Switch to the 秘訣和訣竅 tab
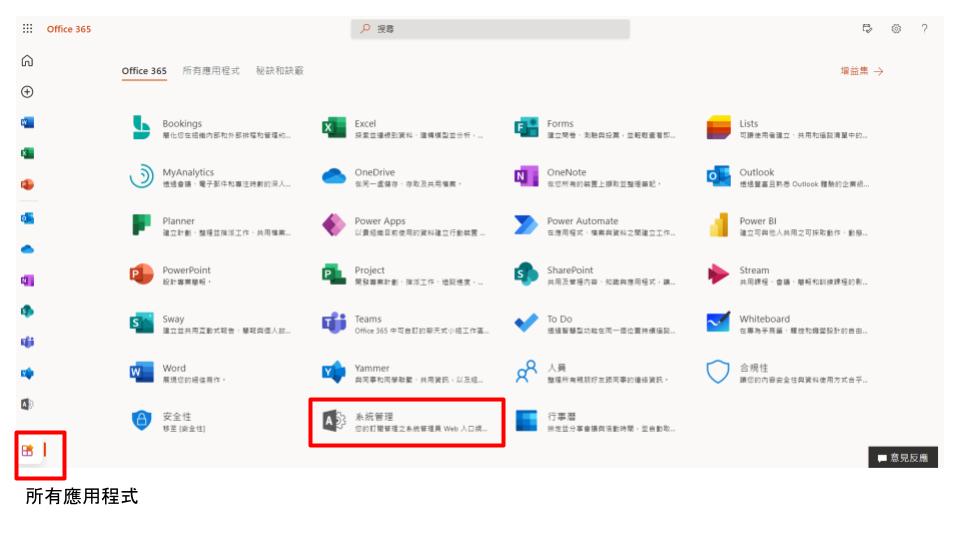The height and width of the screenshot is (540, 960). [x=280, y=71]
